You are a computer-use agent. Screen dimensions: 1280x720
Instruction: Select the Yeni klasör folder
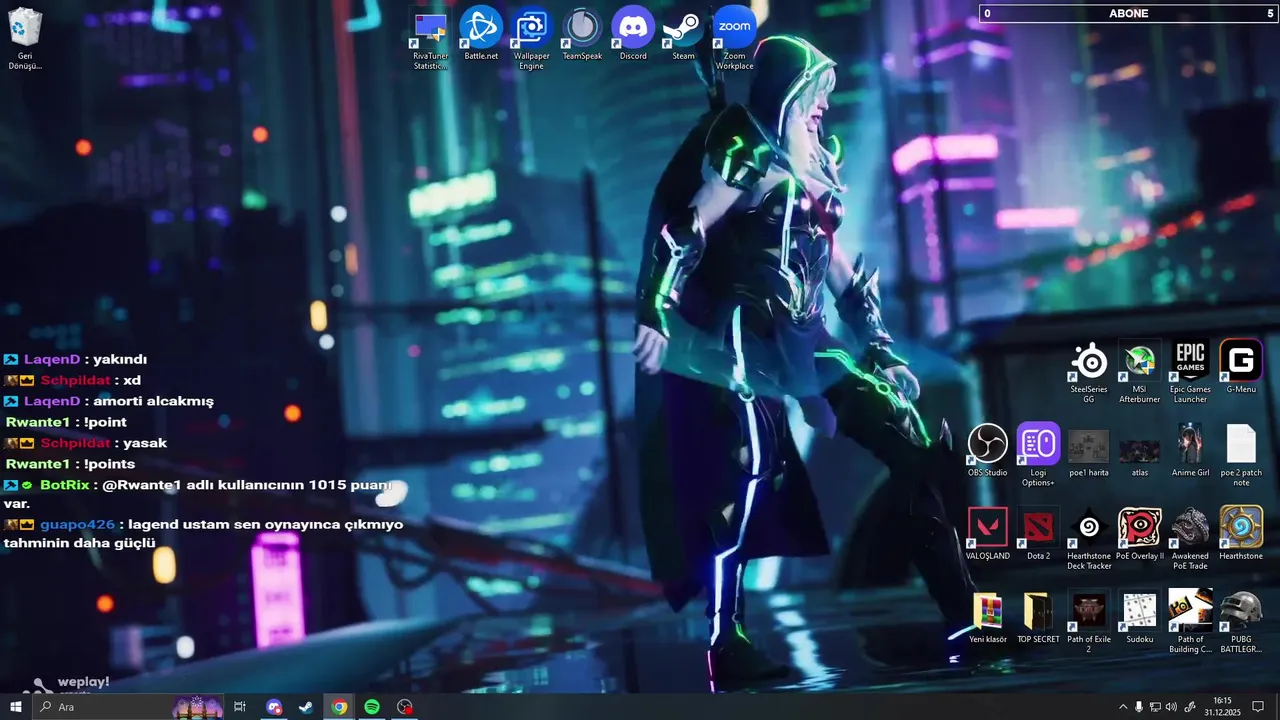(x=988, y=616)
